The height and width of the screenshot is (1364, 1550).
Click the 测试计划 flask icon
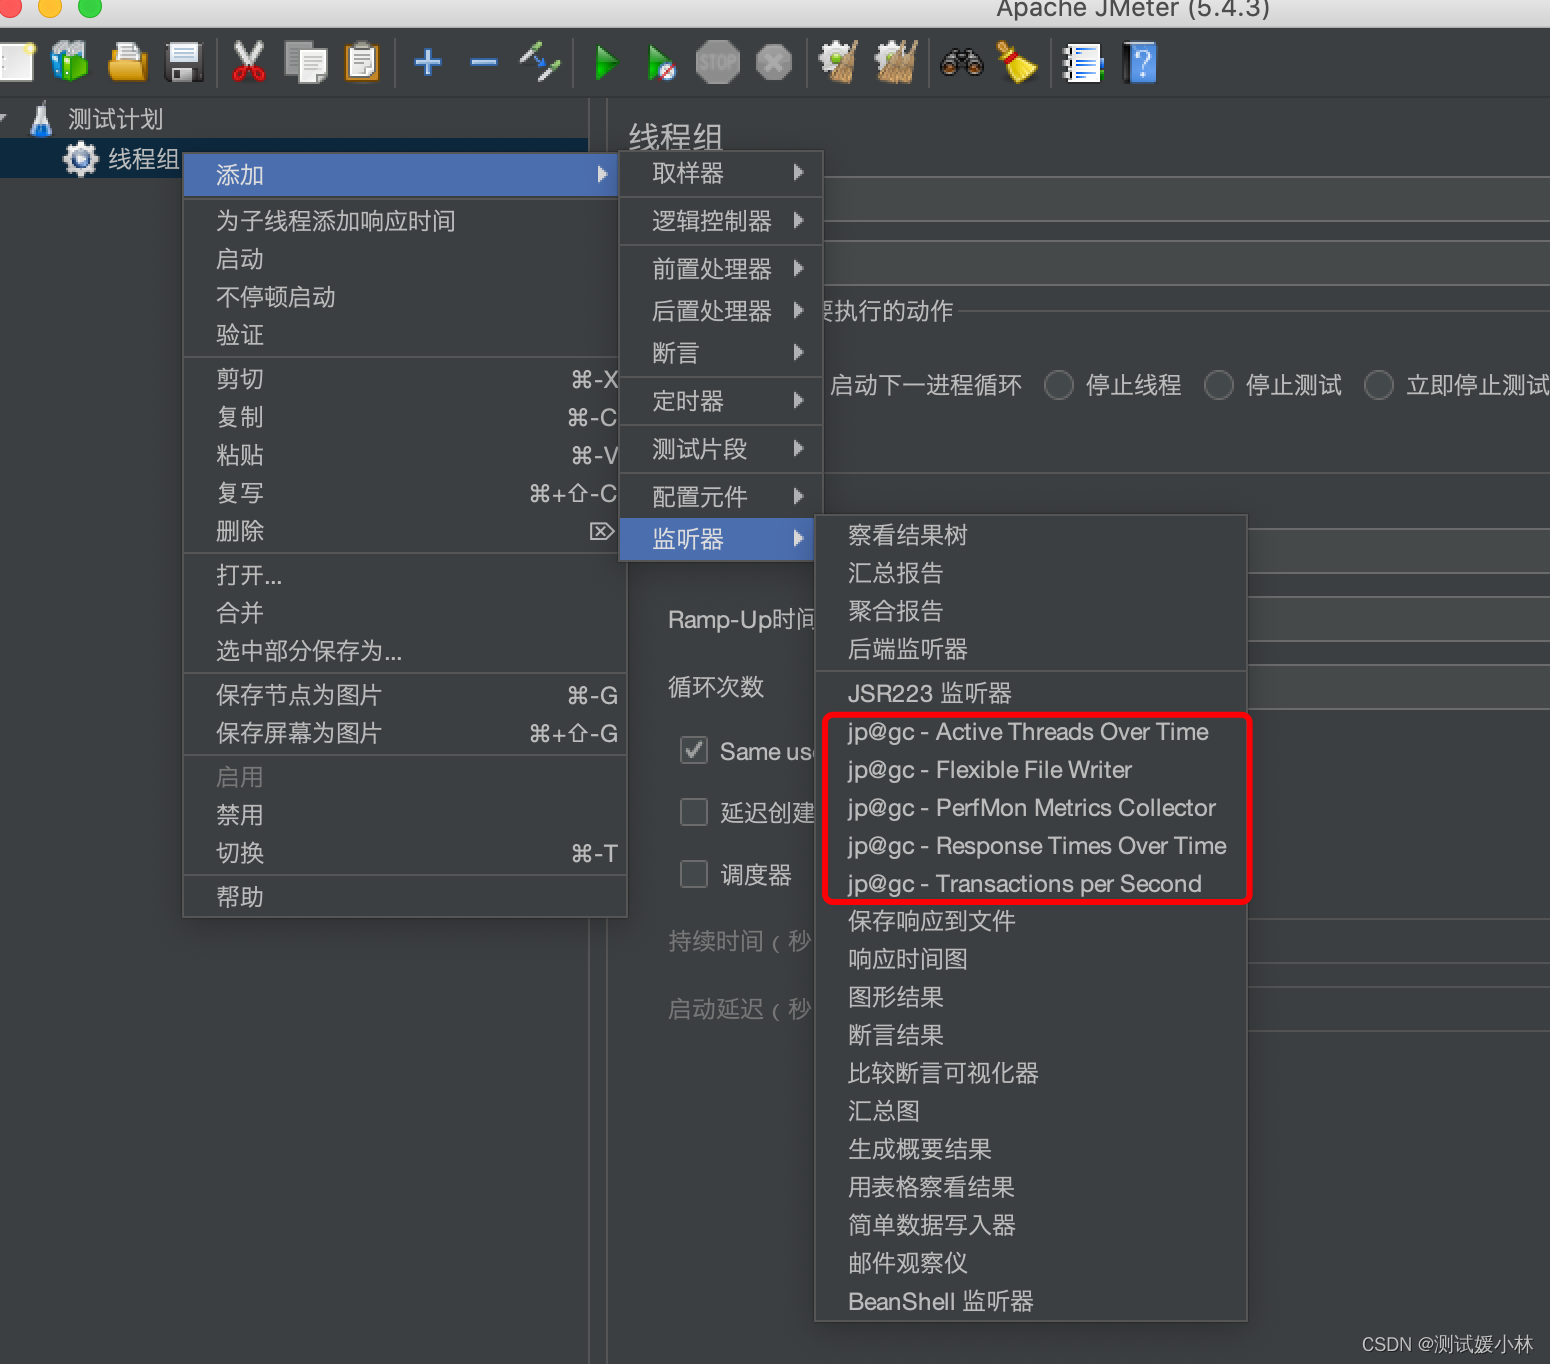(41, 119)
